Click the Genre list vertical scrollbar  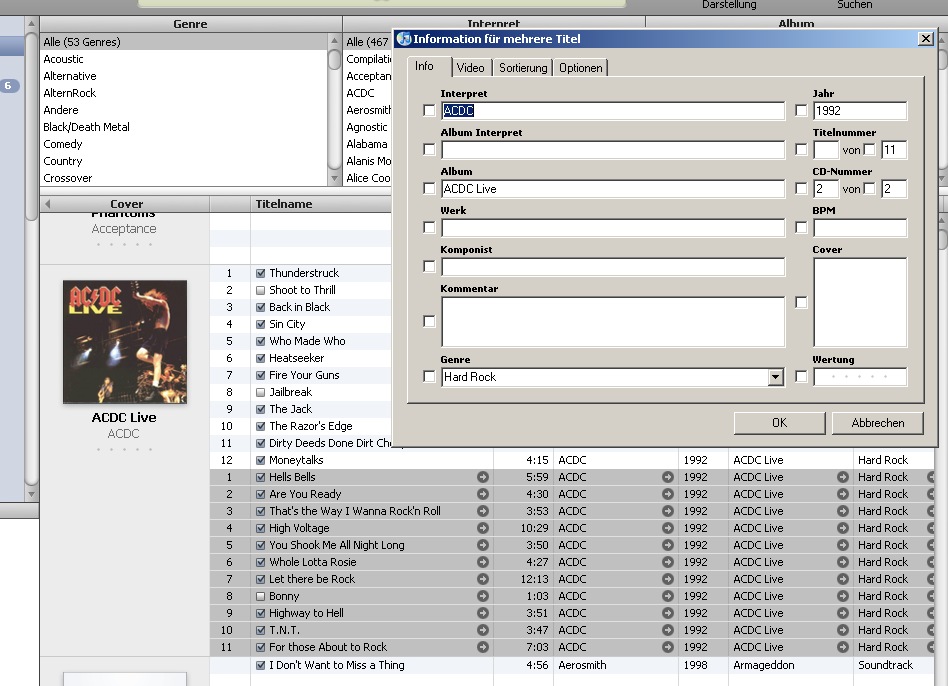click(334, 109)
